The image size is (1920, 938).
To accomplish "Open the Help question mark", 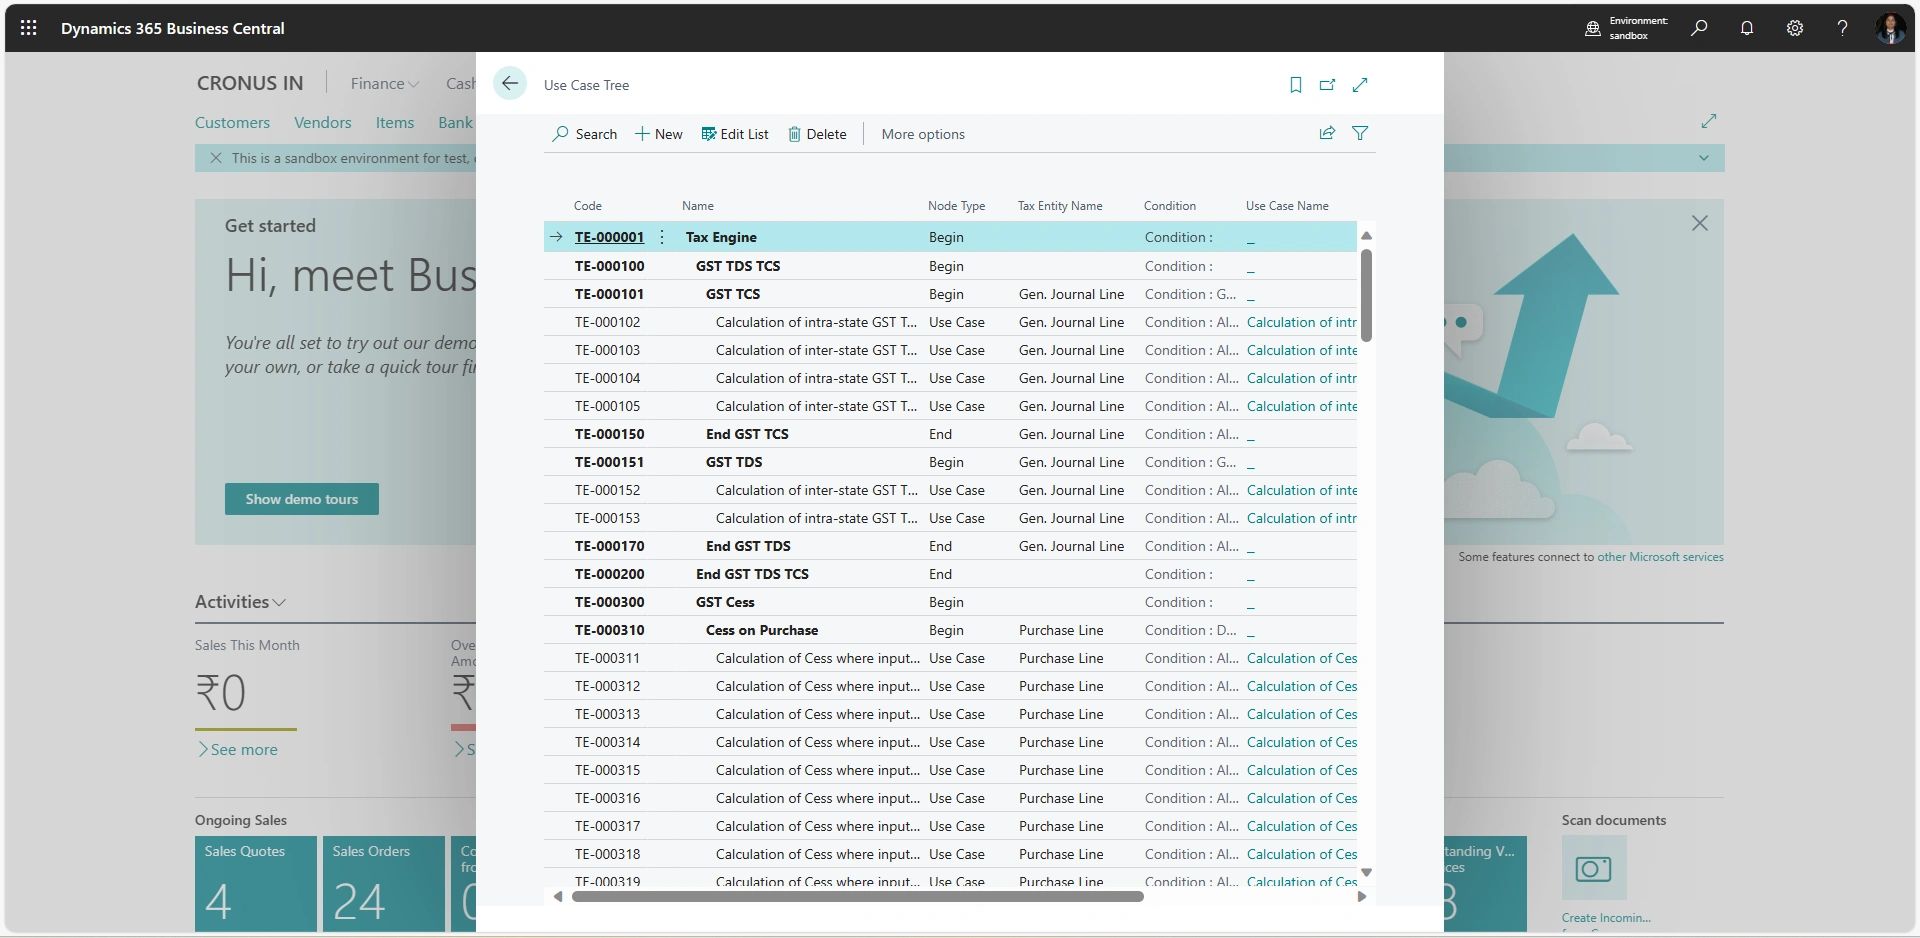I will [x=1842, y=28].
